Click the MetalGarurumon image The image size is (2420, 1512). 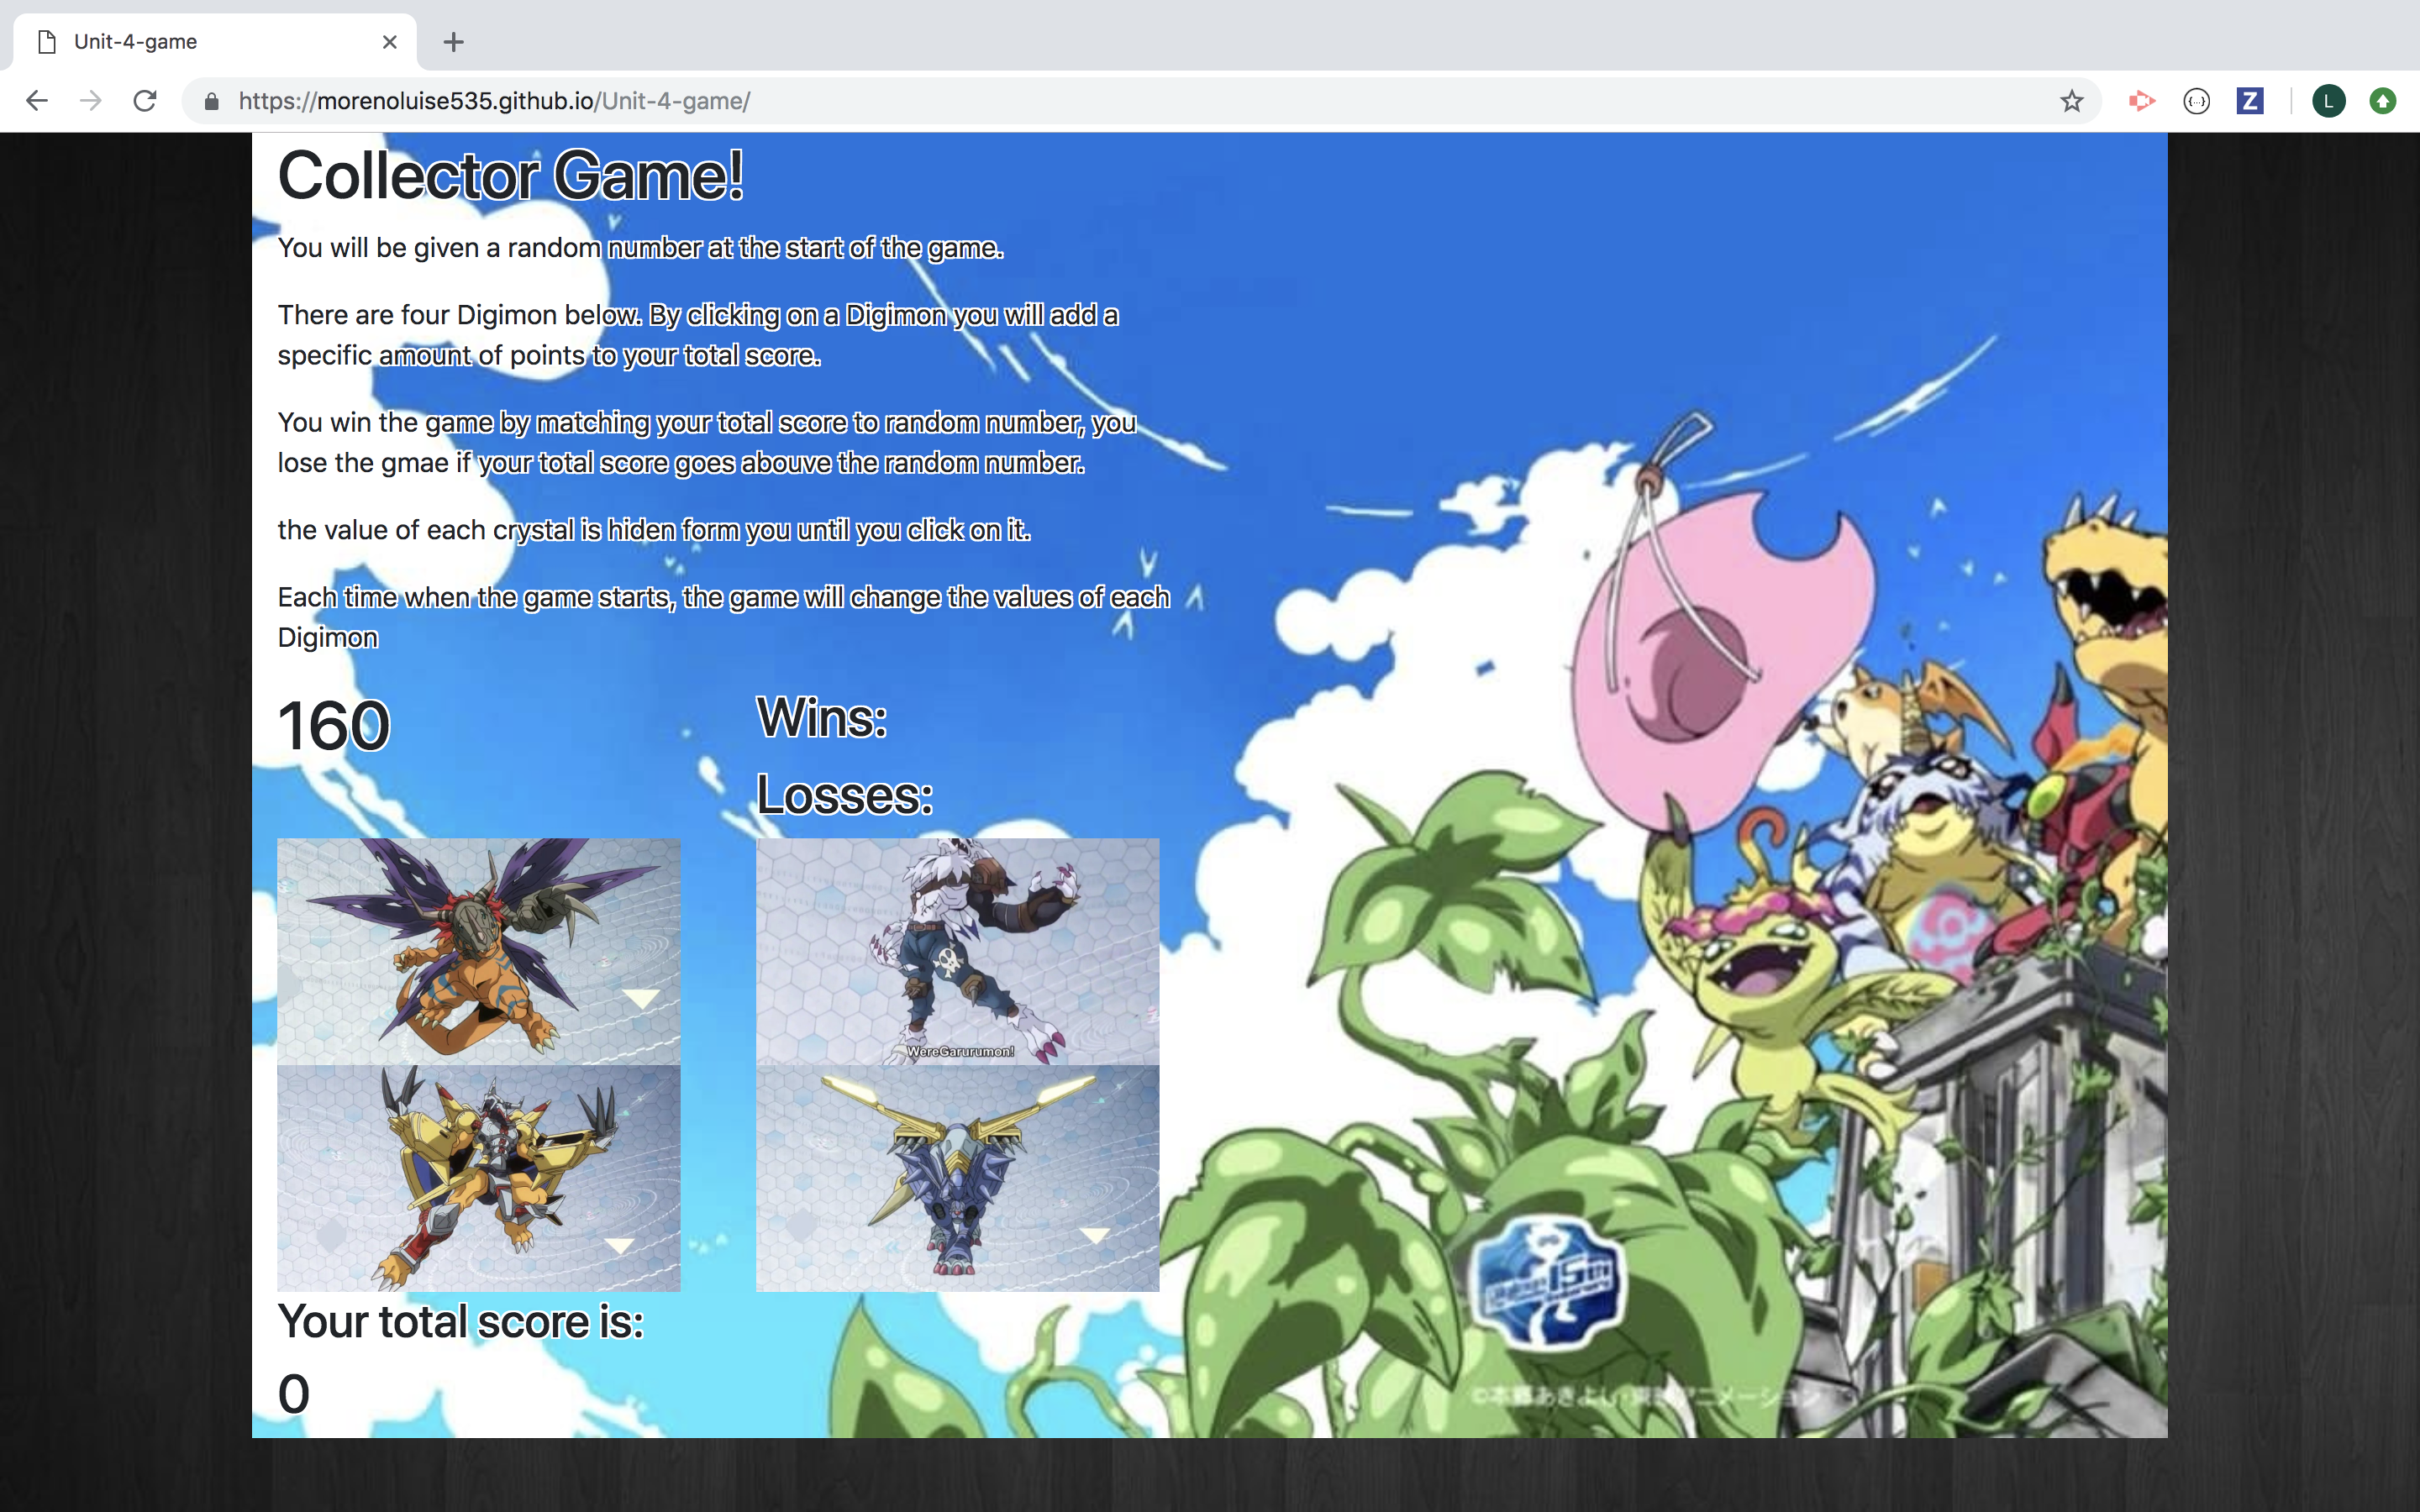point(957,1180)
